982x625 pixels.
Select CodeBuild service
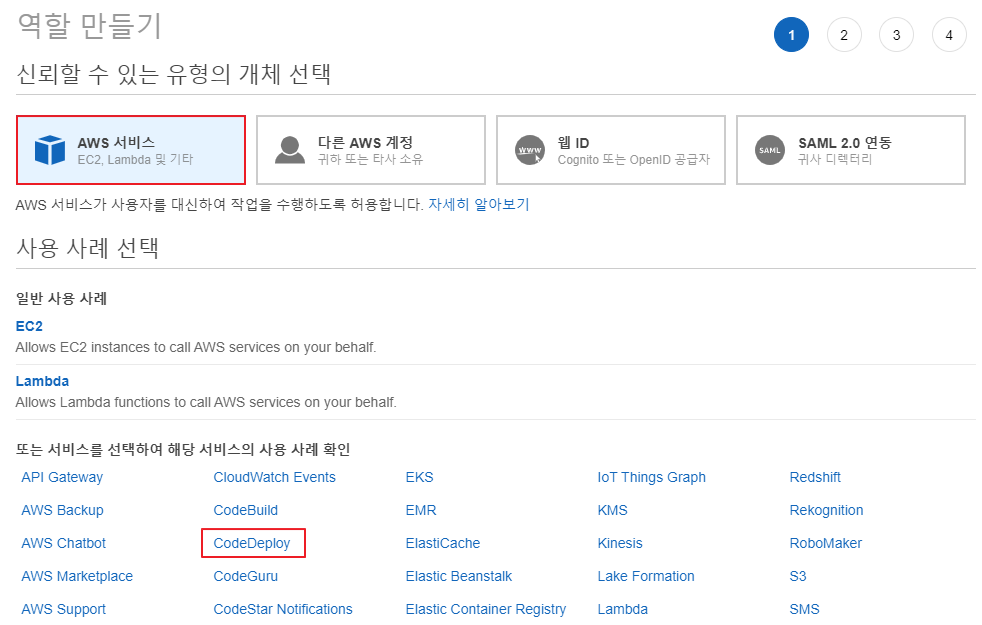pos(246,510)
